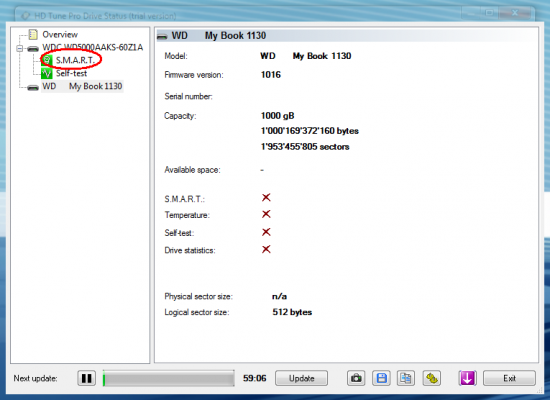This screenshot has height=400, width=550.
Task: Click the Overview notepad icon
Action: [33, 34]
